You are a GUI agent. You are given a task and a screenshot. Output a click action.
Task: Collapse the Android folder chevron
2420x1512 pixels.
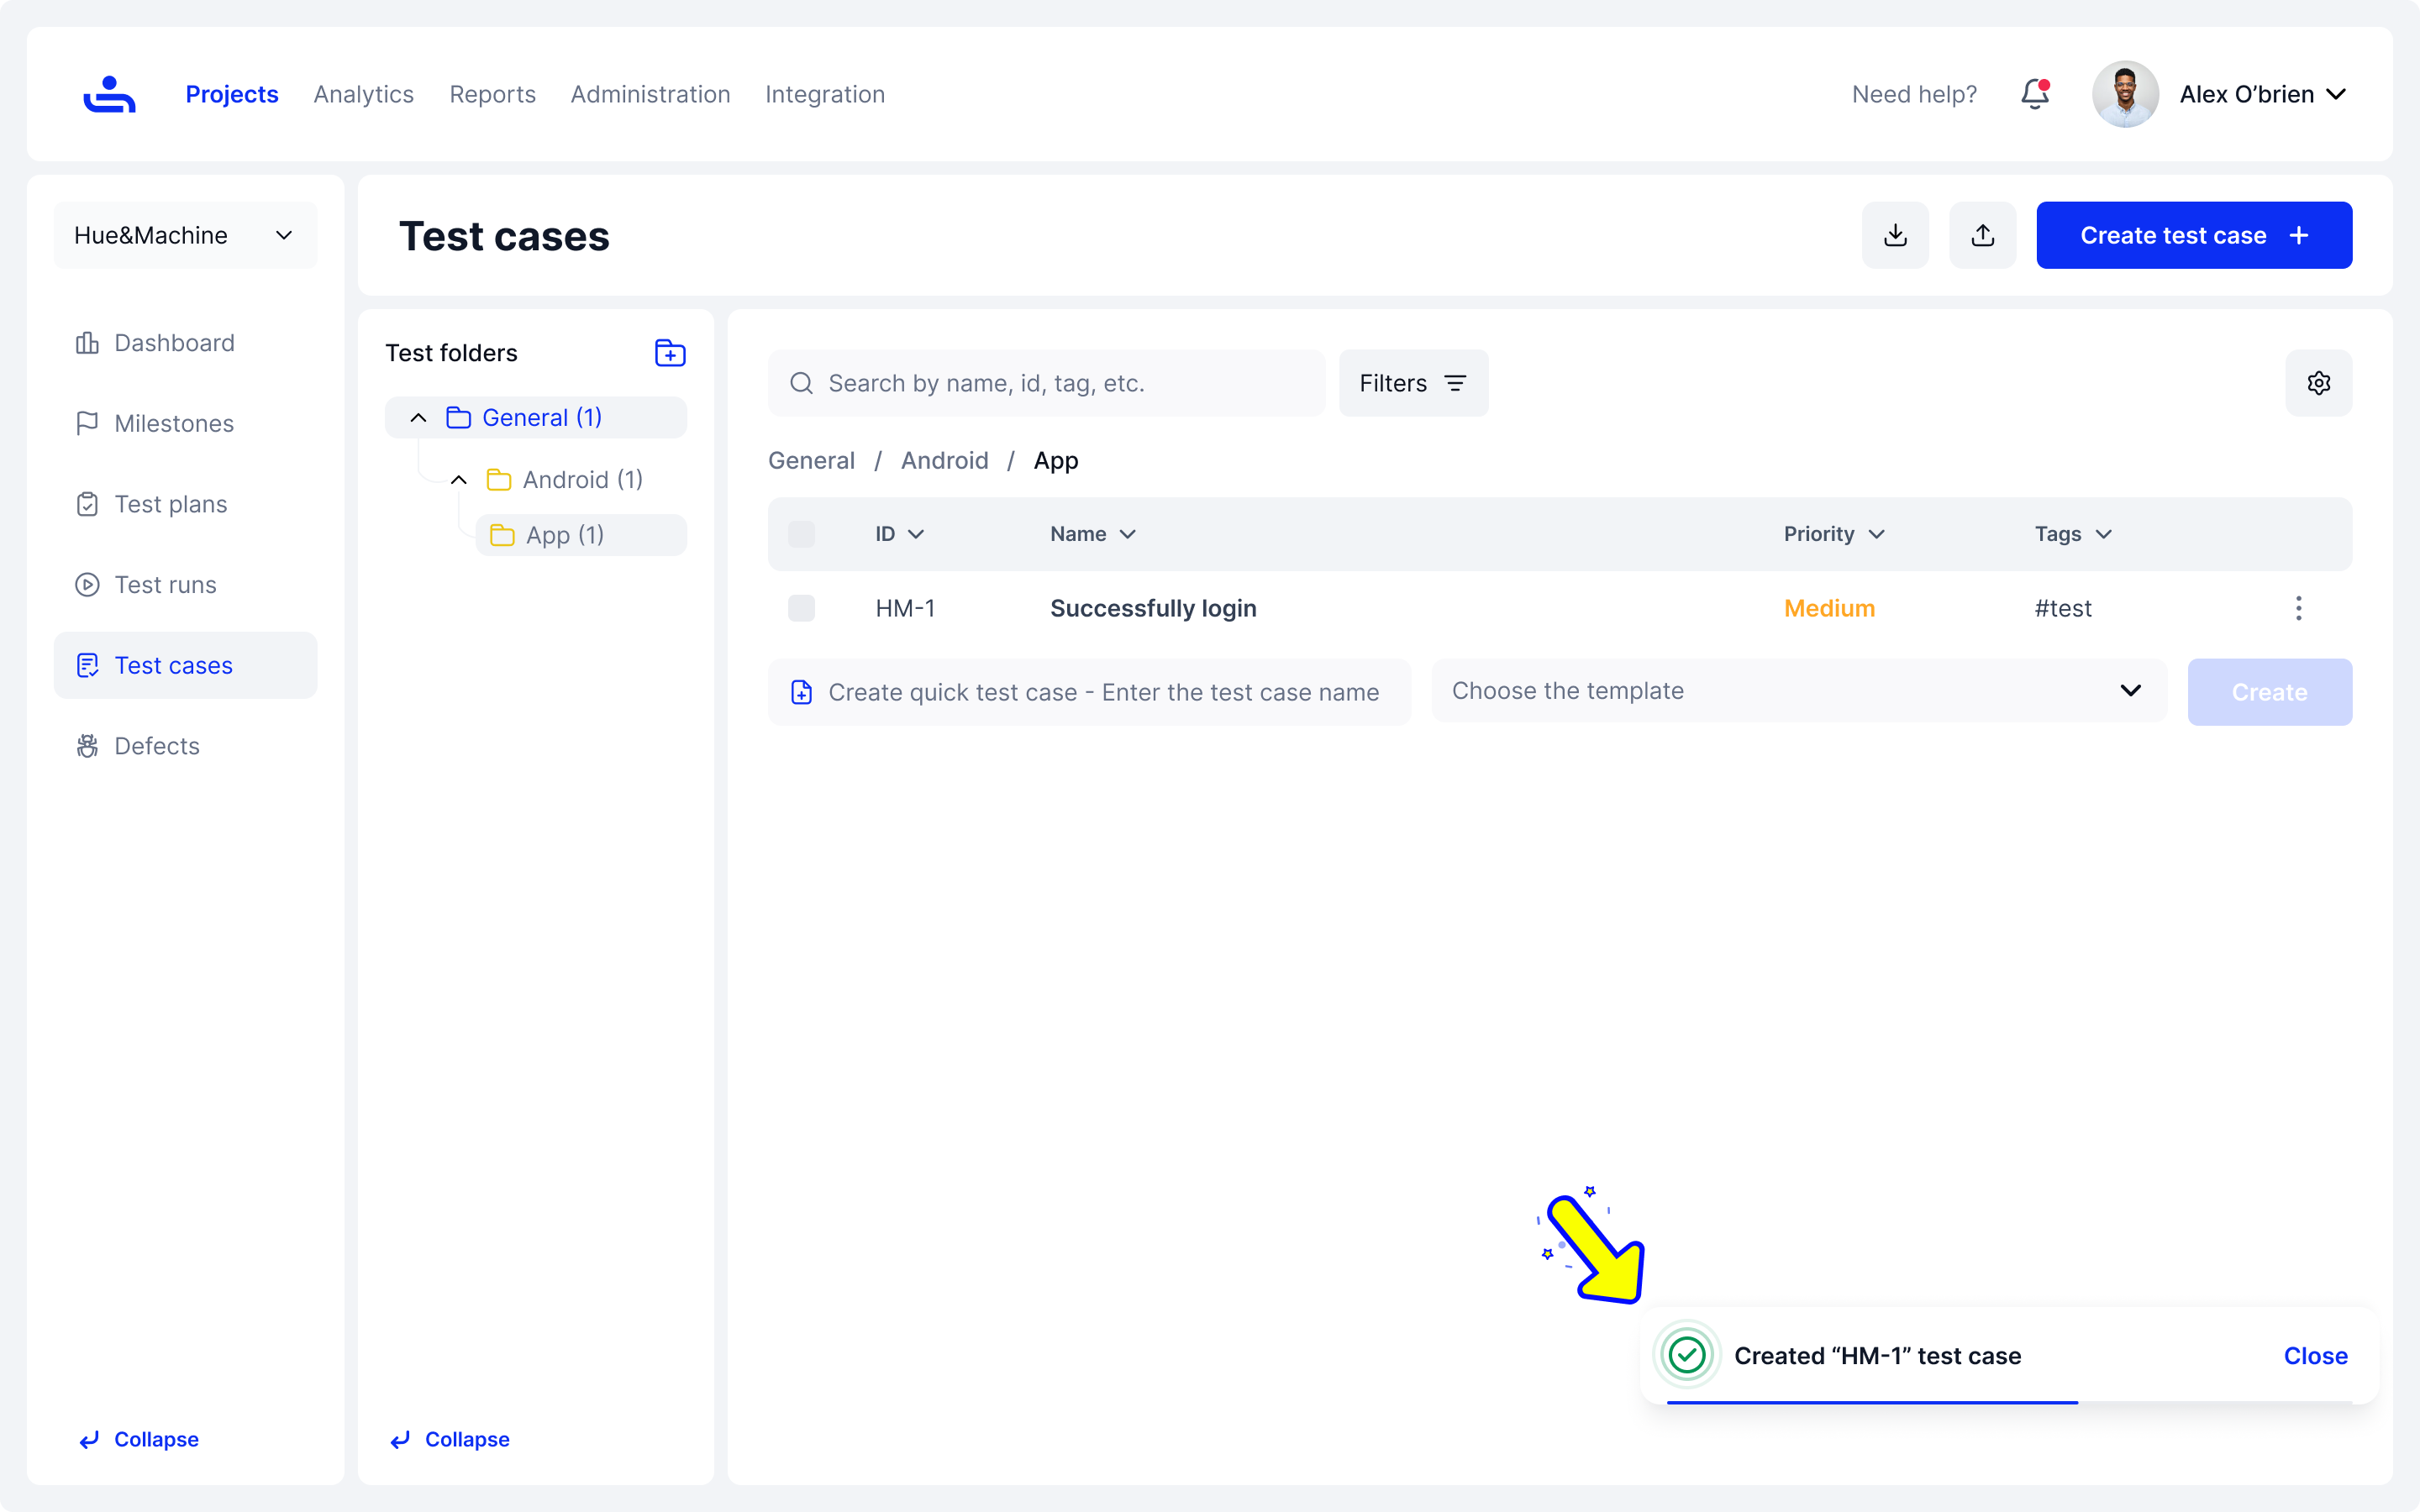pos(458,480)
